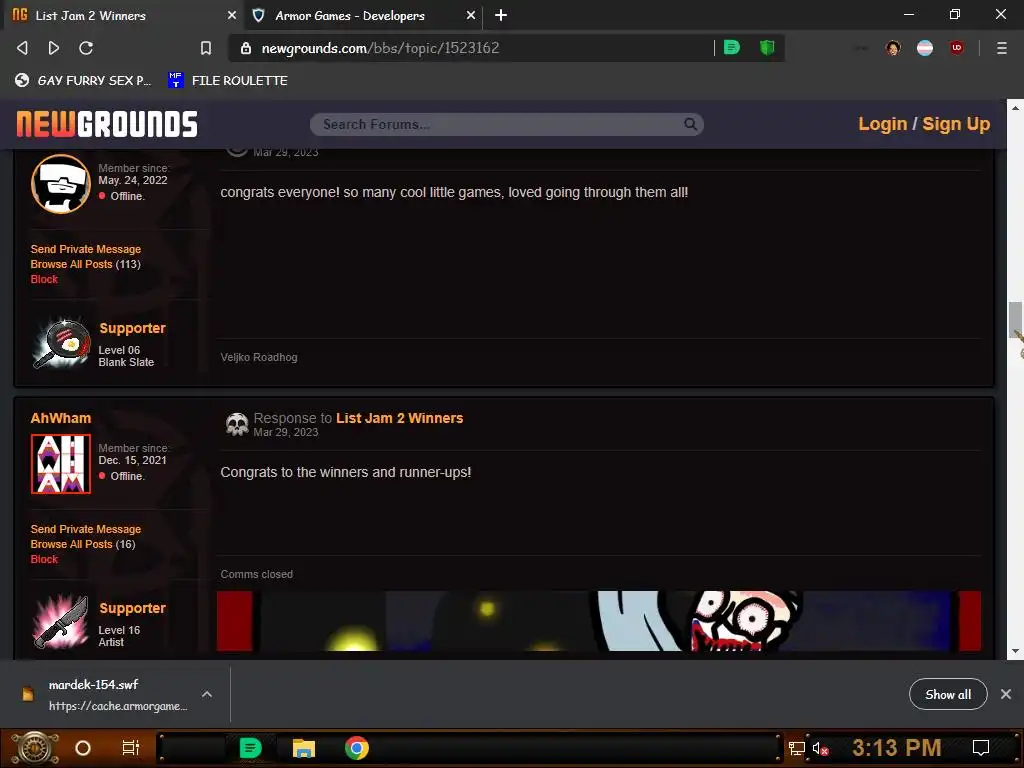Viewport: 1024px width, 768px height.
Task: Click the green reader extension icon in address bar
Action: coord(732,47)
